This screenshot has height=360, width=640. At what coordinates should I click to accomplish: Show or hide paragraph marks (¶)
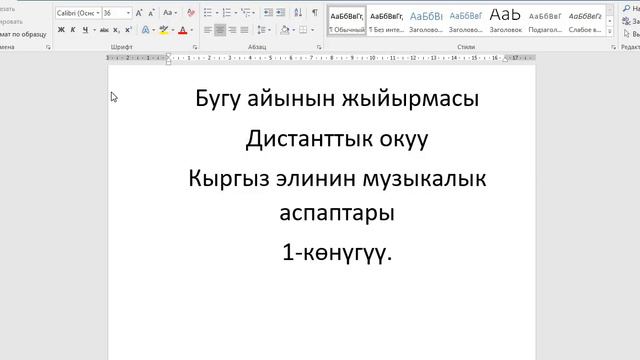coord(315,13)
